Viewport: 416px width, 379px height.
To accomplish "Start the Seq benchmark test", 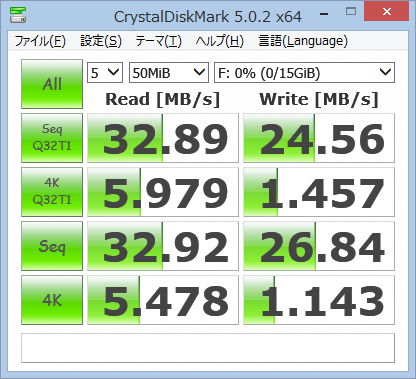I will pyautogui.click(x=52, y=246).
